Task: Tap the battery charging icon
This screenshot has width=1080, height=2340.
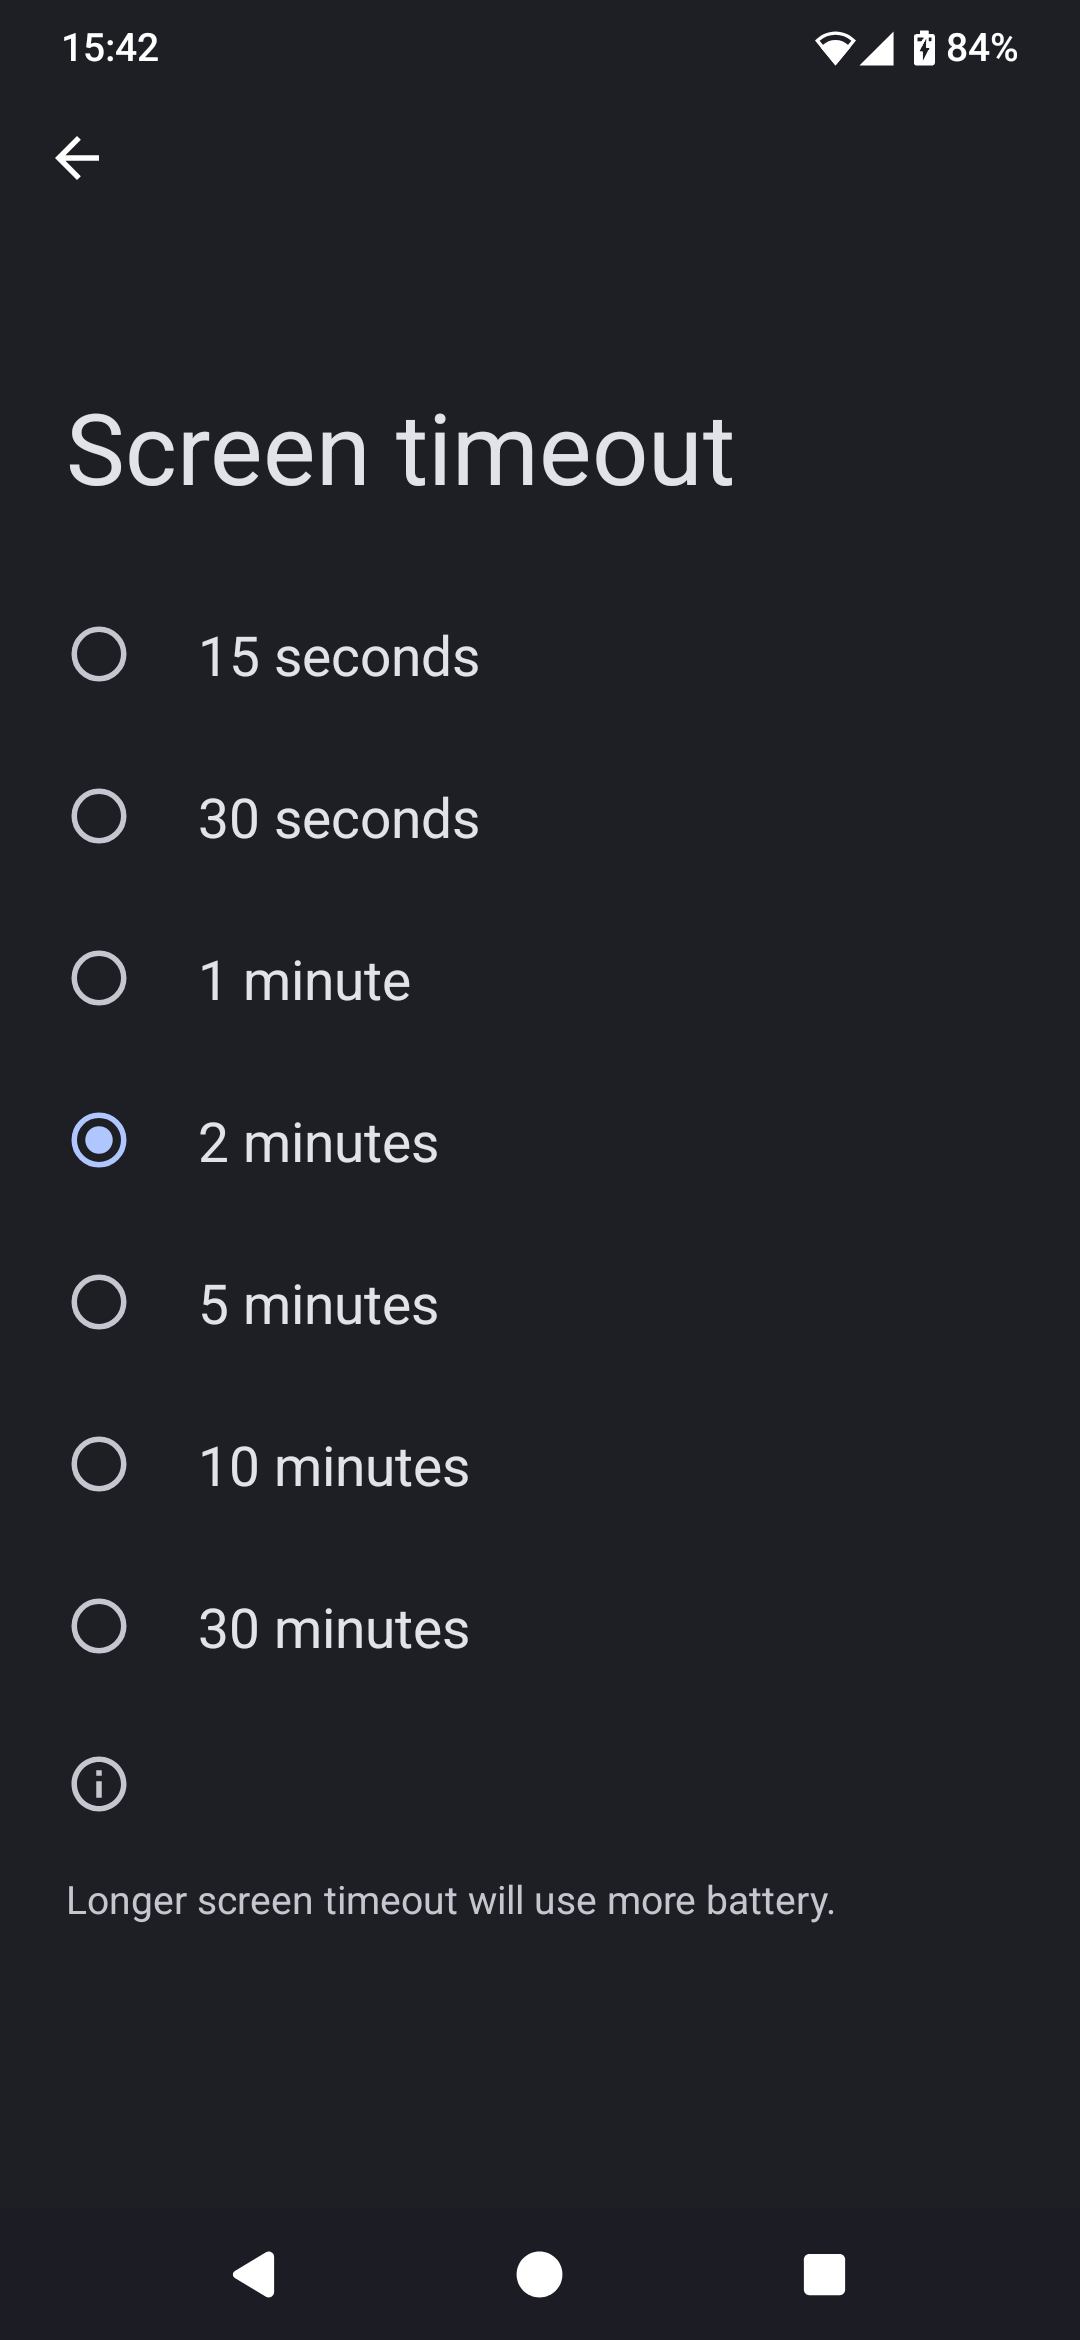Action: (x=924, y=48)
